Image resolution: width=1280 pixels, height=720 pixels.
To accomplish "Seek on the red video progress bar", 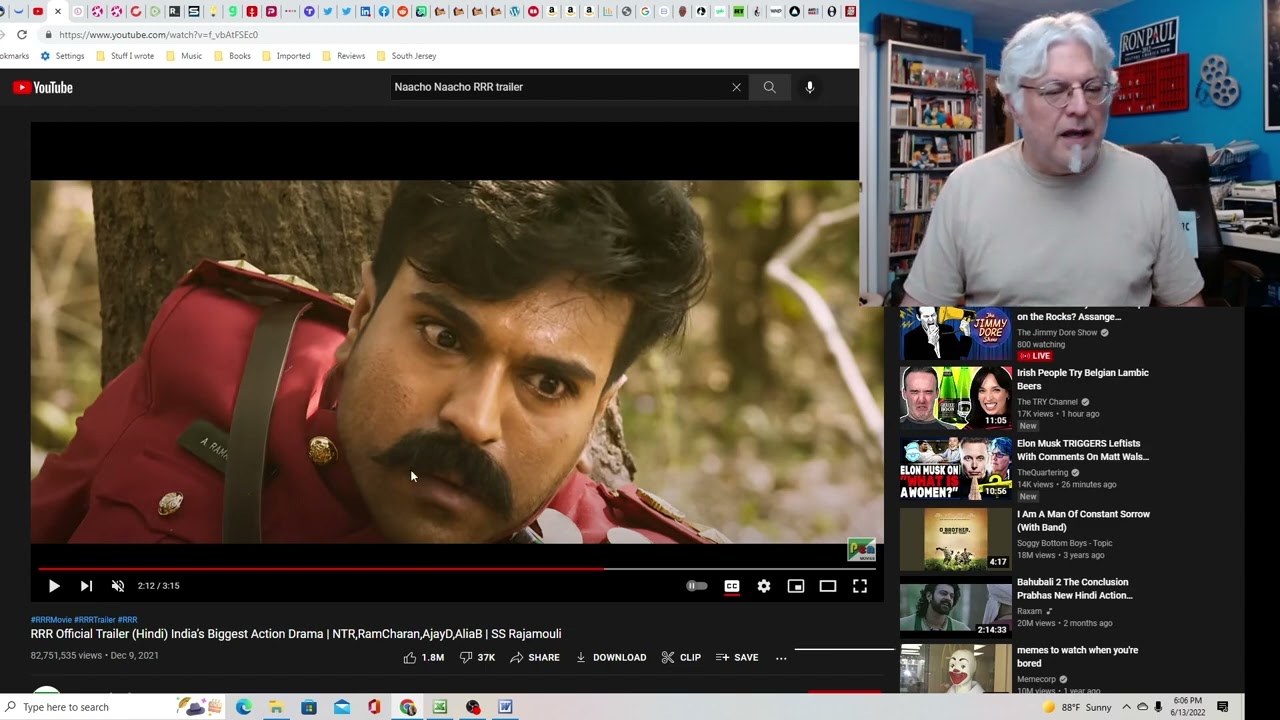I will [x=456, y=568].
